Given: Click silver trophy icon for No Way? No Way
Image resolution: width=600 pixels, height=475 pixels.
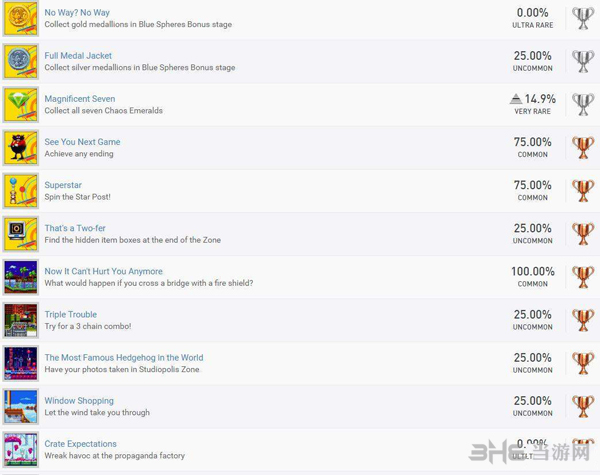Looking at the screenshot, I should (x=583, y=18).
